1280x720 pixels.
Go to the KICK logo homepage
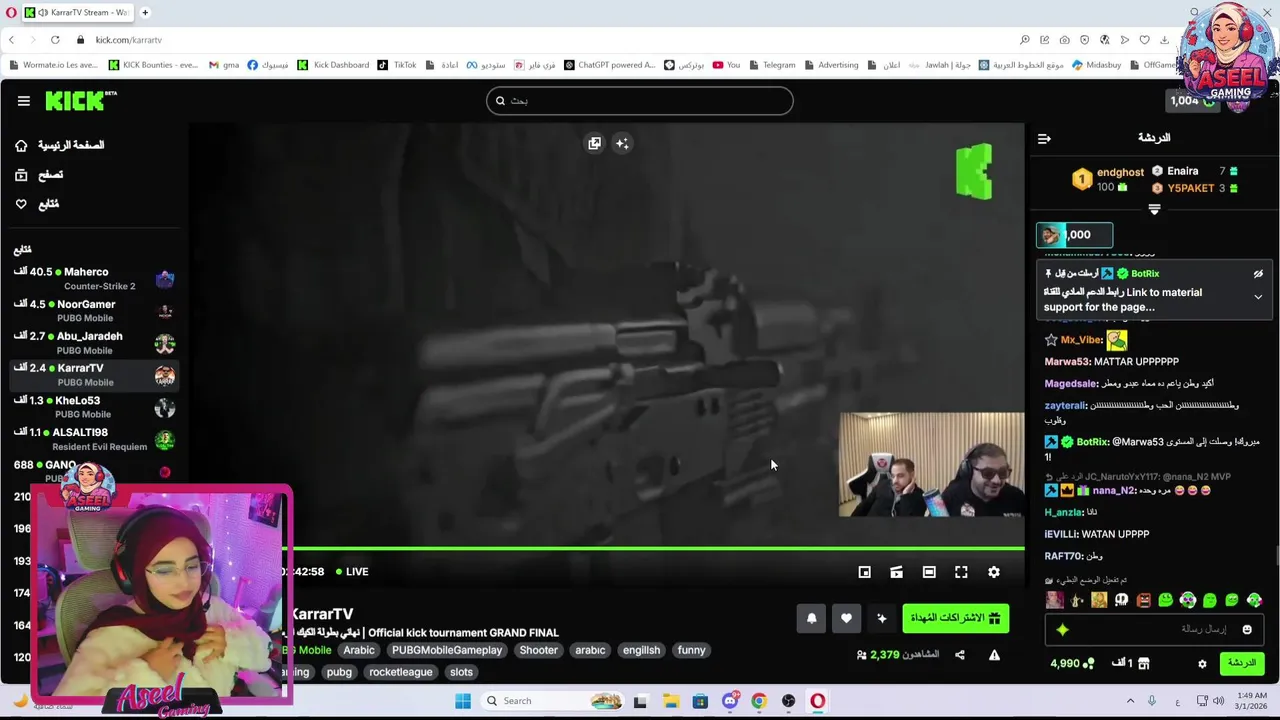(x=80, y=101)
